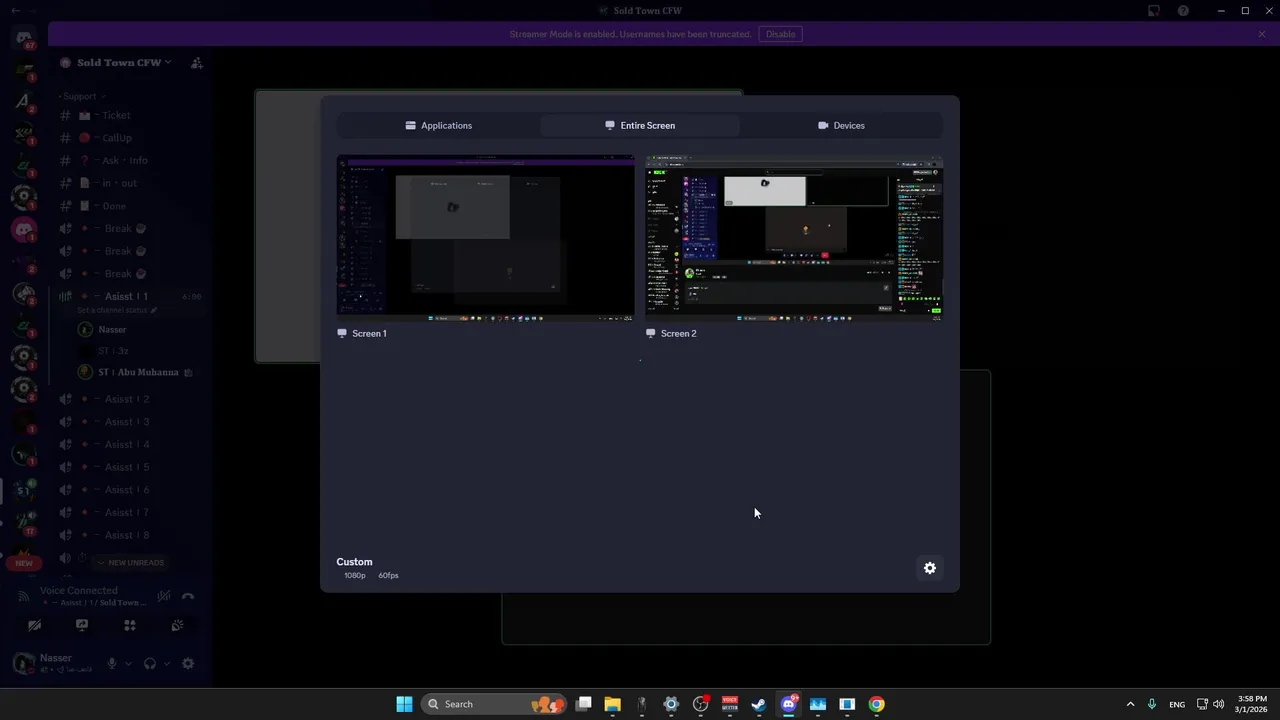
Task: Open File Explorer from the taskbar
Action: 613,704
